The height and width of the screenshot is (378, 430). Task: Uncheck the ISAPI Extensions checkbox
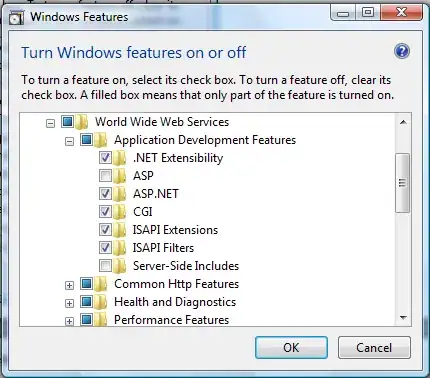105,230
